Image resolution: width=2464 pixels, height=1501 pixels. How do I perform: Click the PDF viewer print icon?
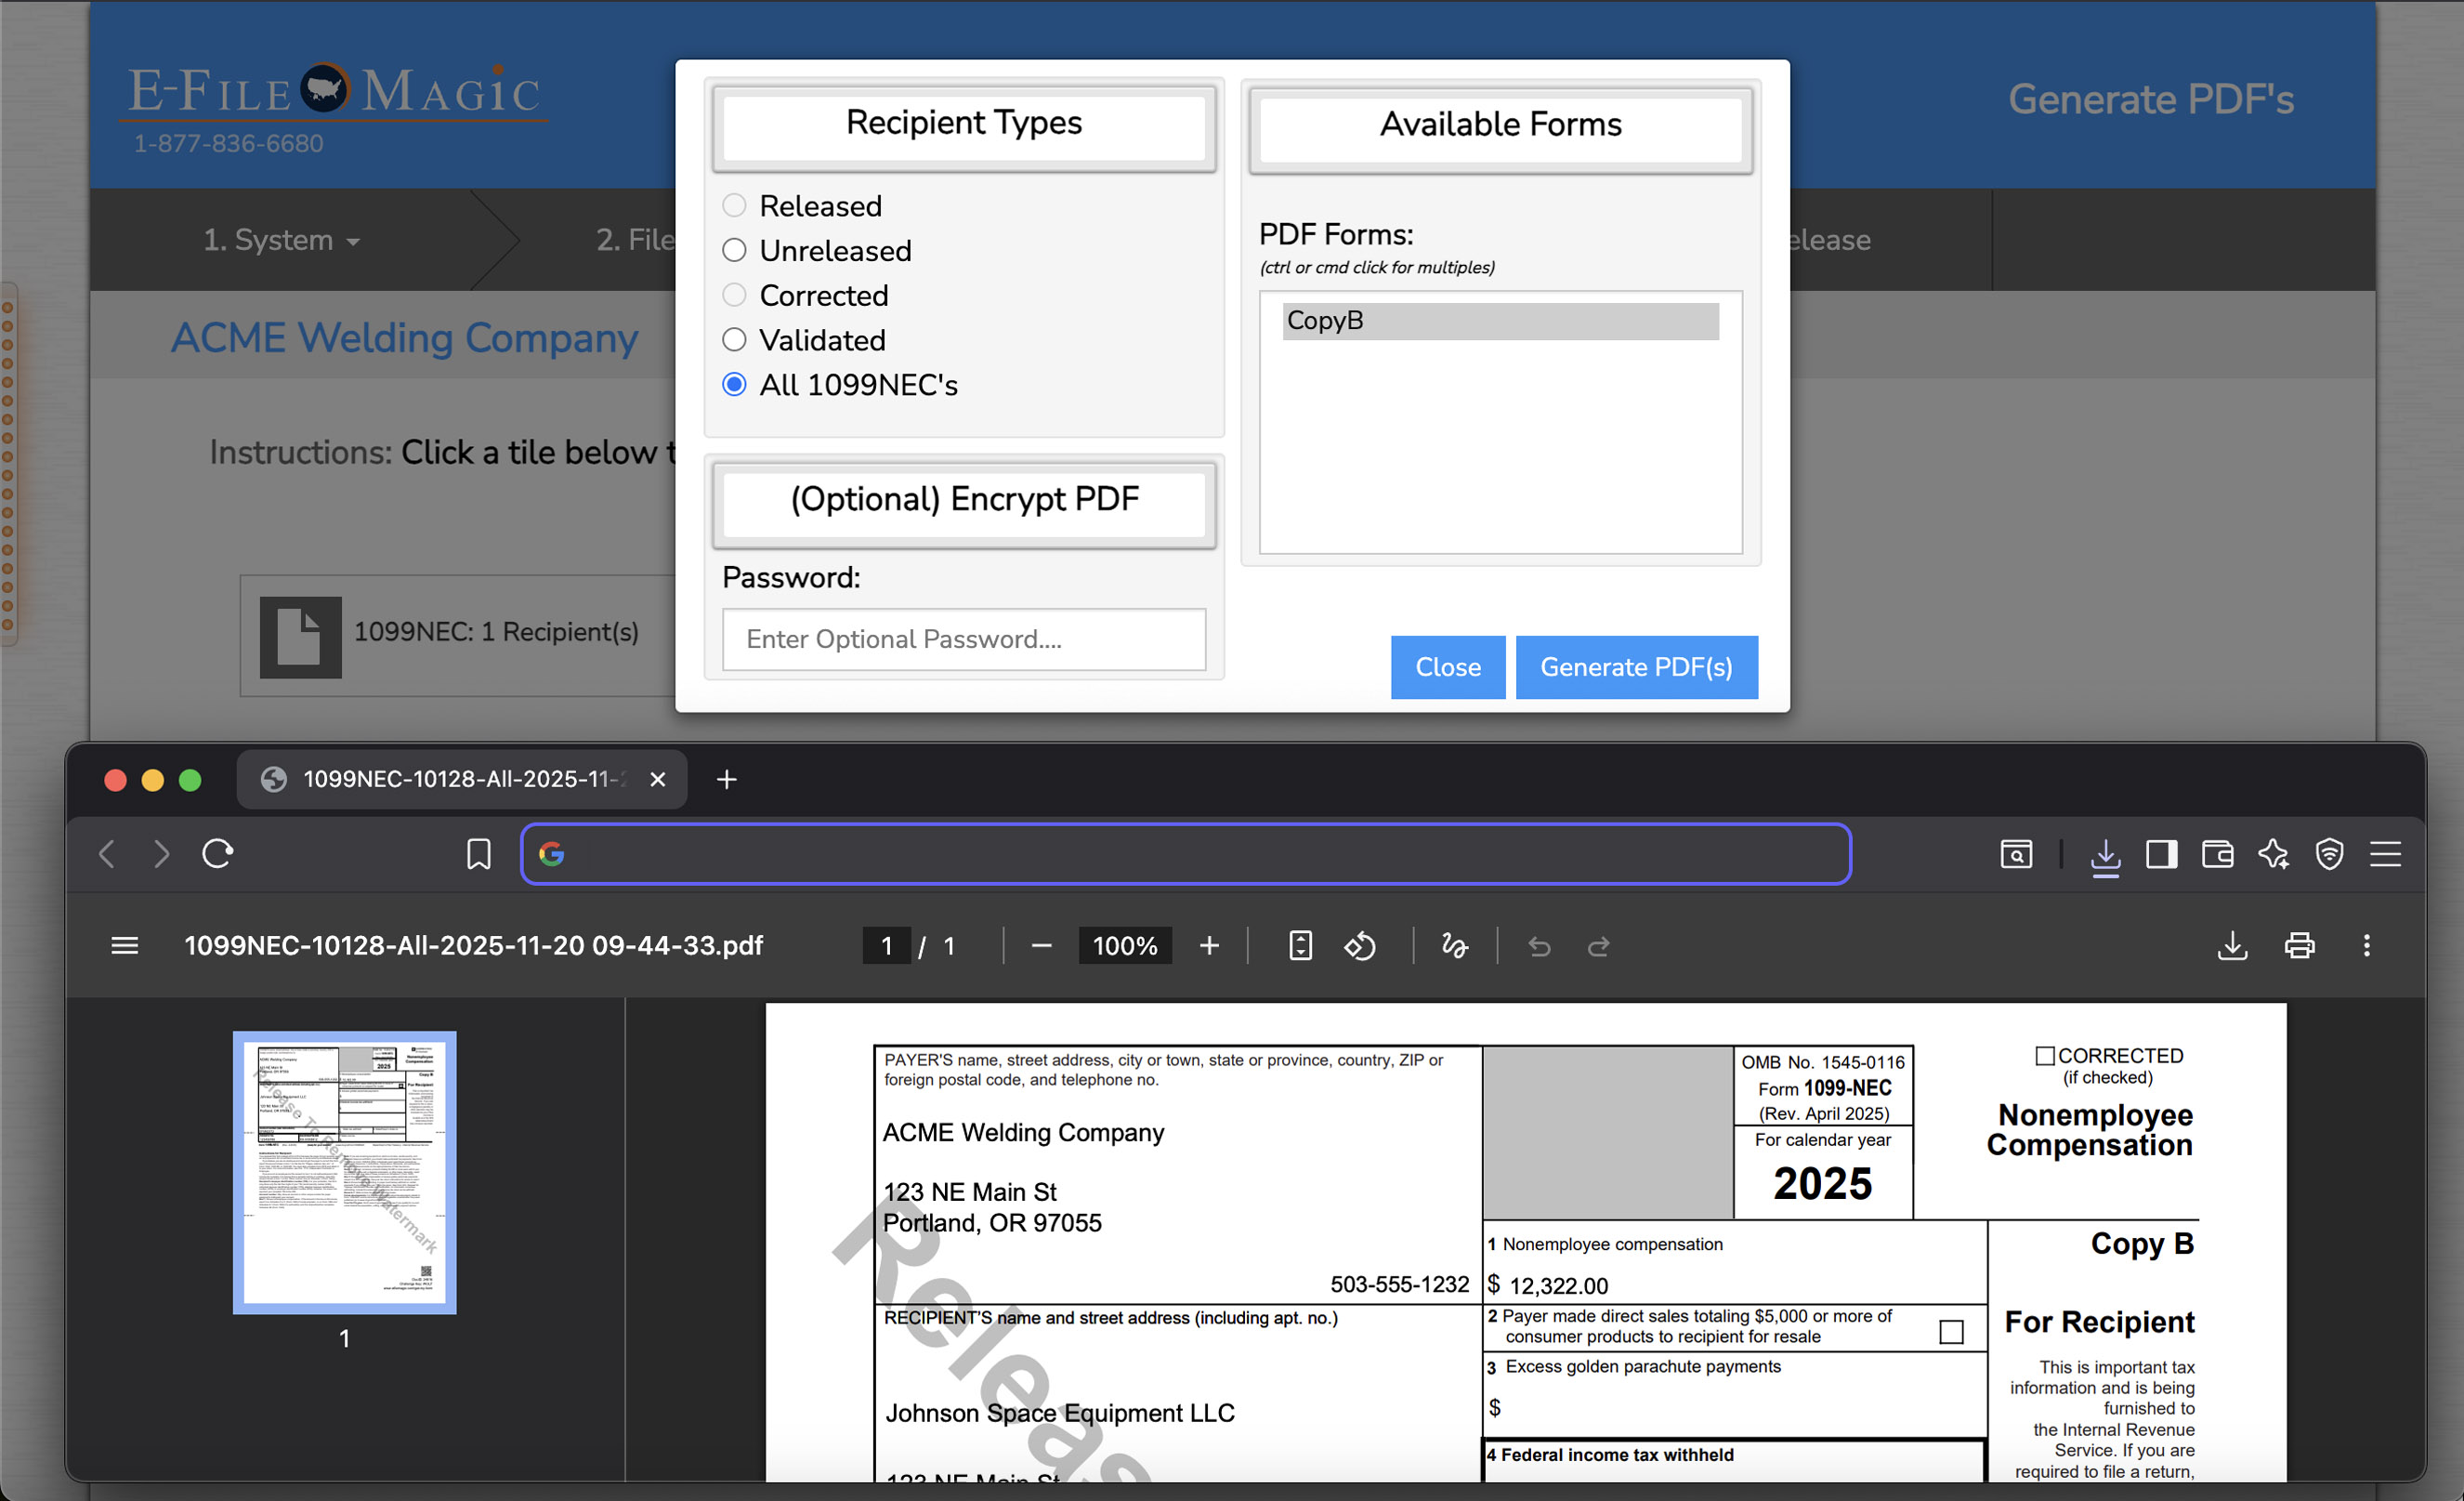tap(2299, 945)
